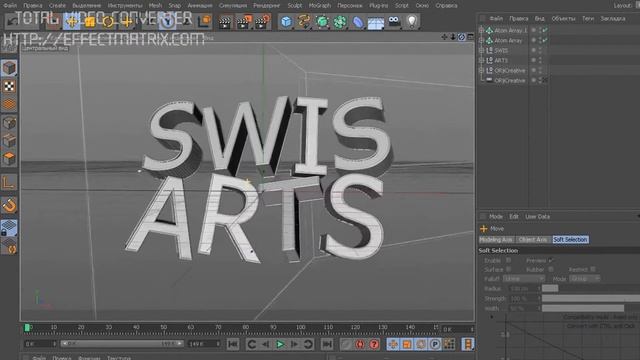Adjust the Strength slider bar
Screen dimensions: 640x360
coord(591,298)
